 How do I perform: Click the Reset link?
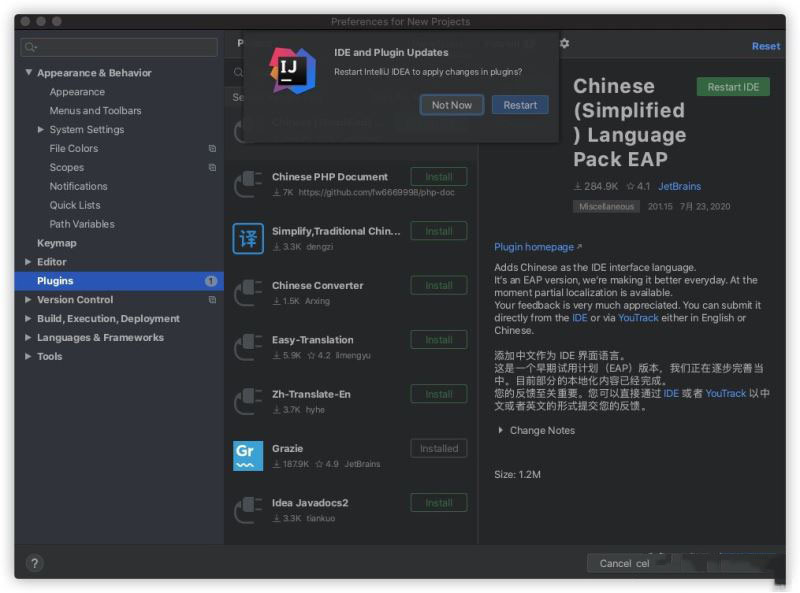766,46
